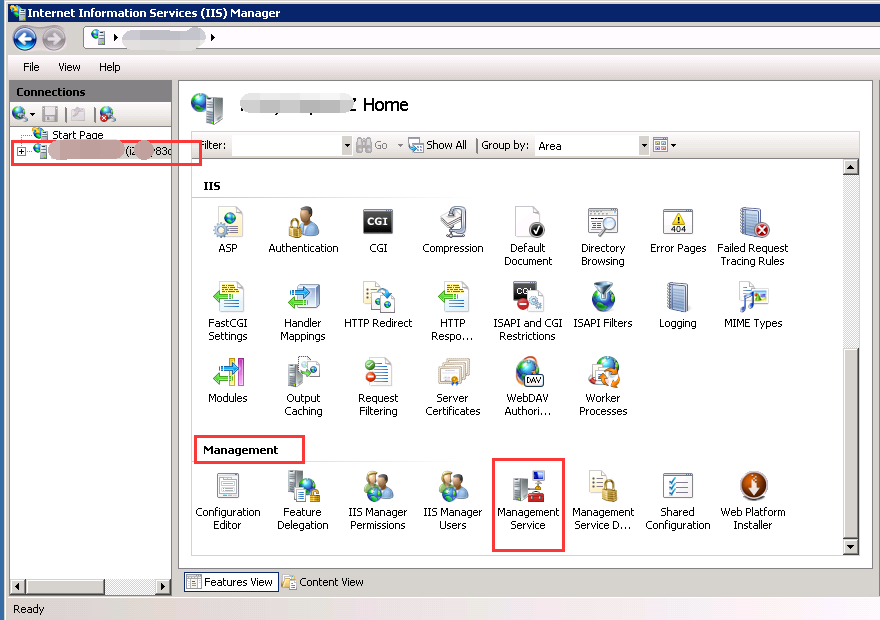This screenshot has height=620, width=880.
Task: Click Delete Connection icon in Connections toolbar
Action: click(x=107, y=114)
